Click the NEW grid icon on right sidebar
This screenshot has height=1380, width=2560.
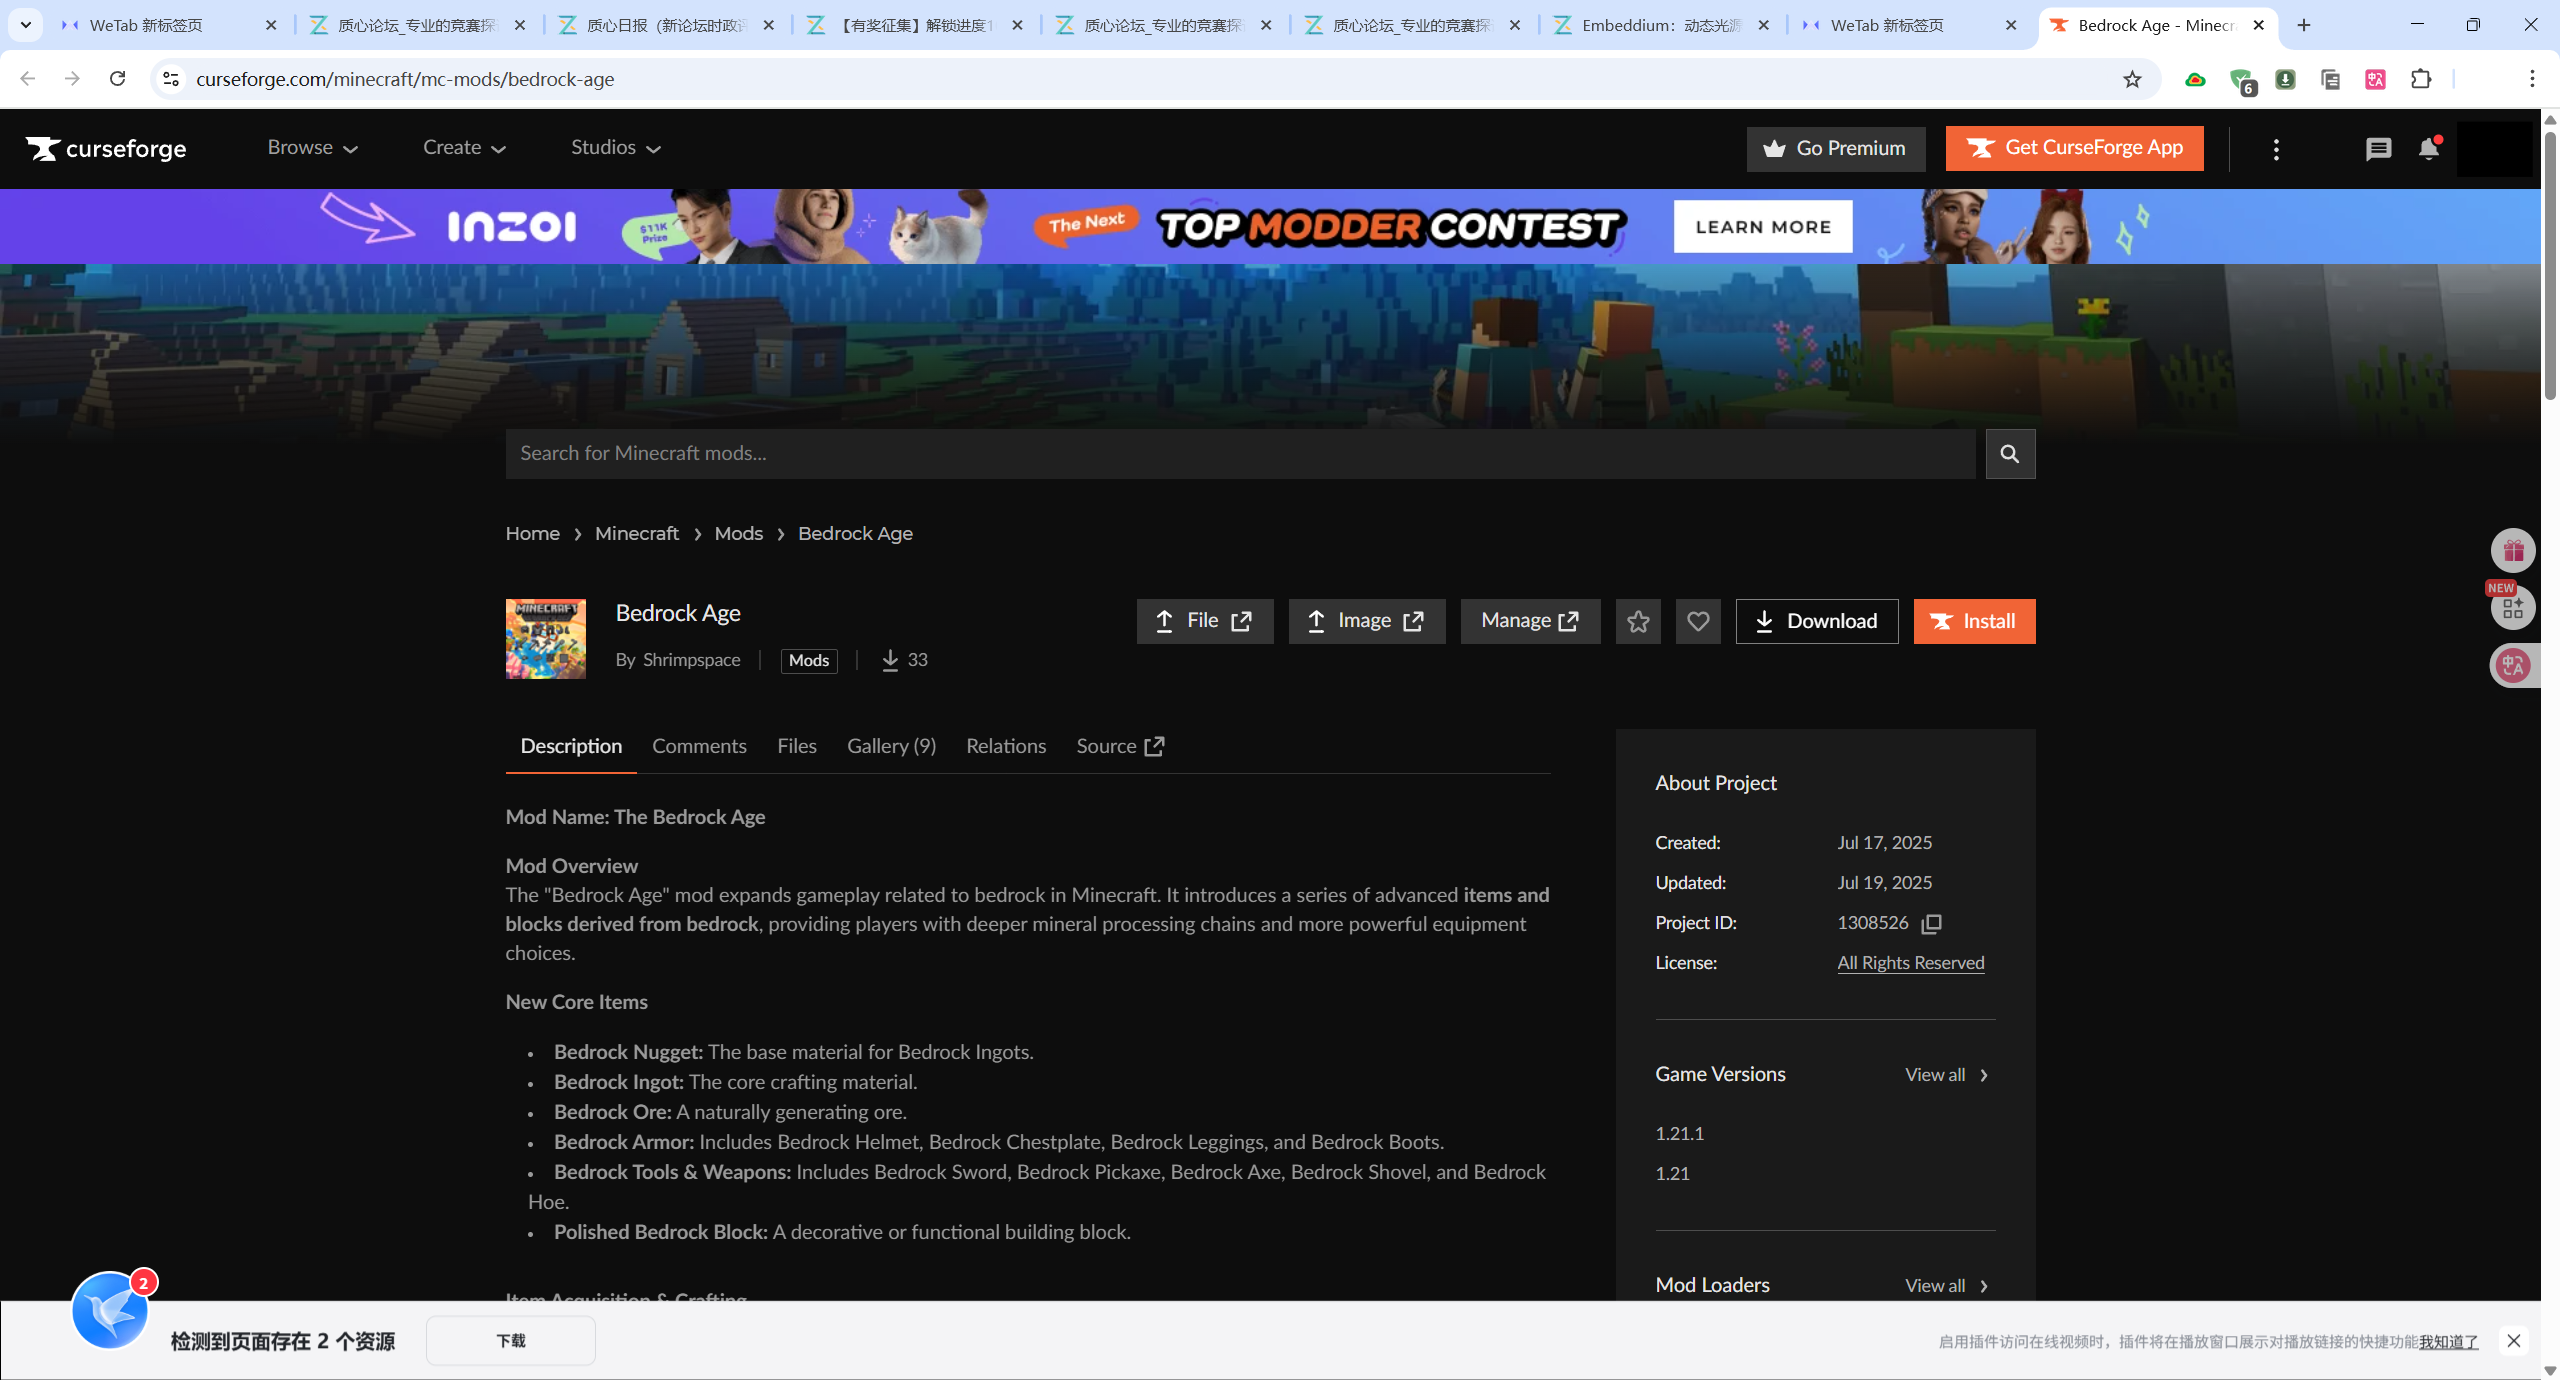2513,607
